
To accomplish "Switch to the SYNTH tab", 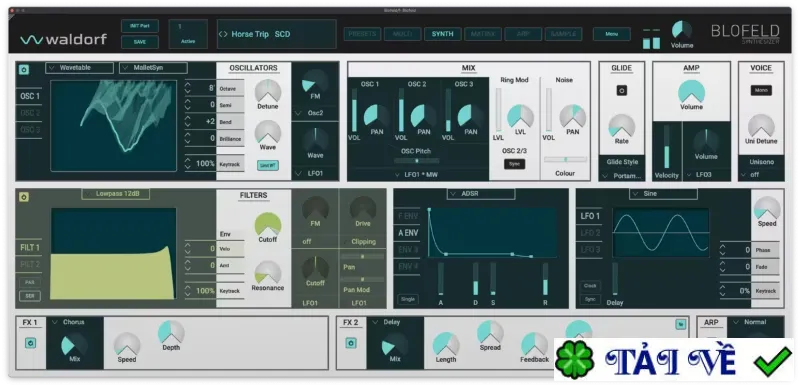I will (x=443, y=34).
